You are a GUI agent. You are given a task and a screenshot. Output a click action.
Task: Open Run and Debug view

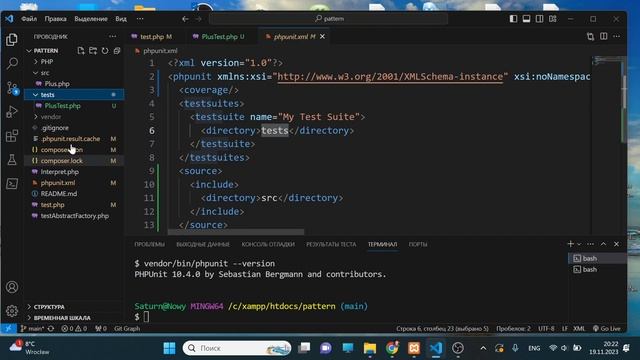[x=12, y=111]
